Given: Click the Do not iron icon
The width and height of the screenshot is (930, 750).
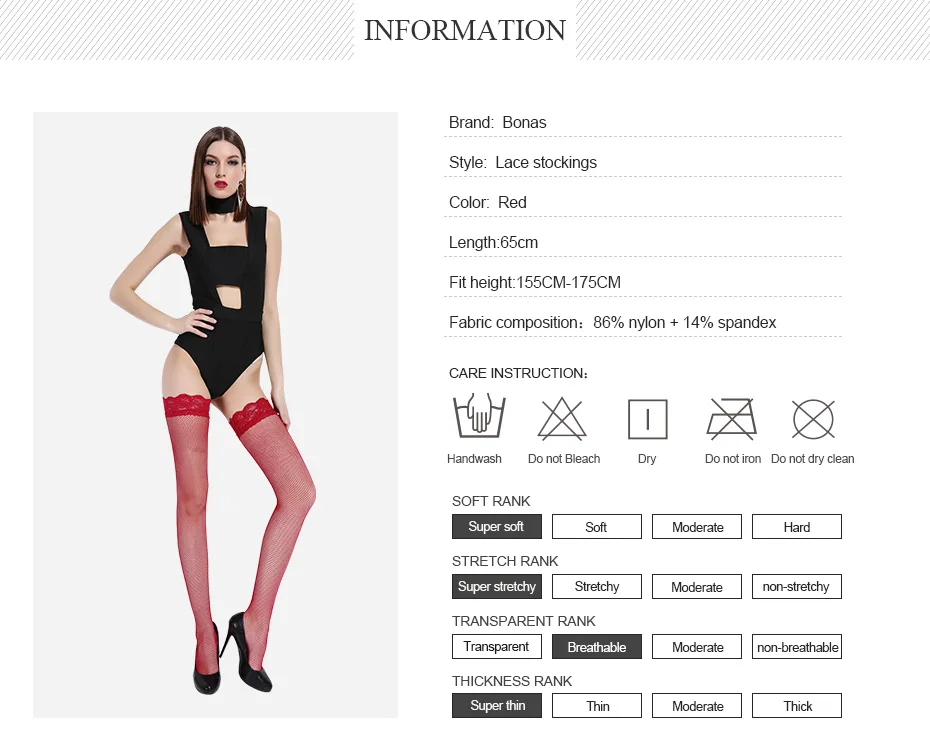Looking at the screenshot, I should [x=732, y=419].
